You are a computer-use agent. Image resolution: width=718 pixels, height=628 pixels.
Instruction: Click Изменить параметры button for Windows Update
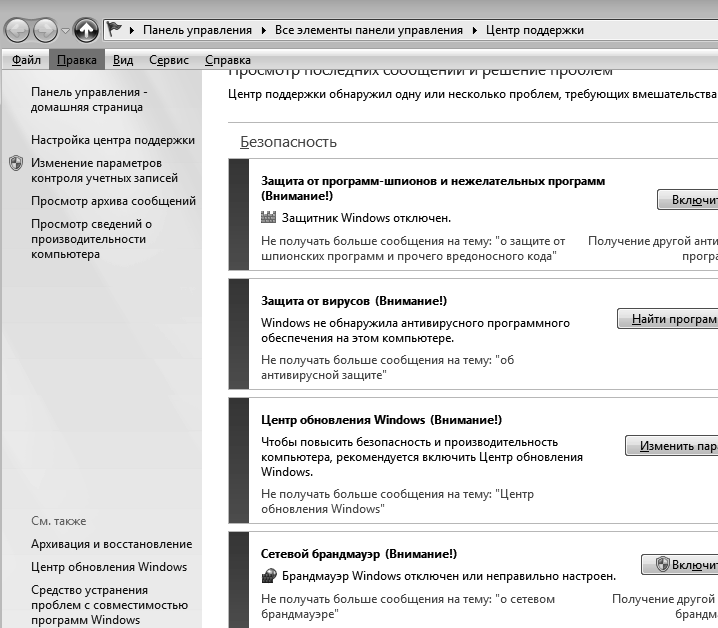[x=671, y=446]
